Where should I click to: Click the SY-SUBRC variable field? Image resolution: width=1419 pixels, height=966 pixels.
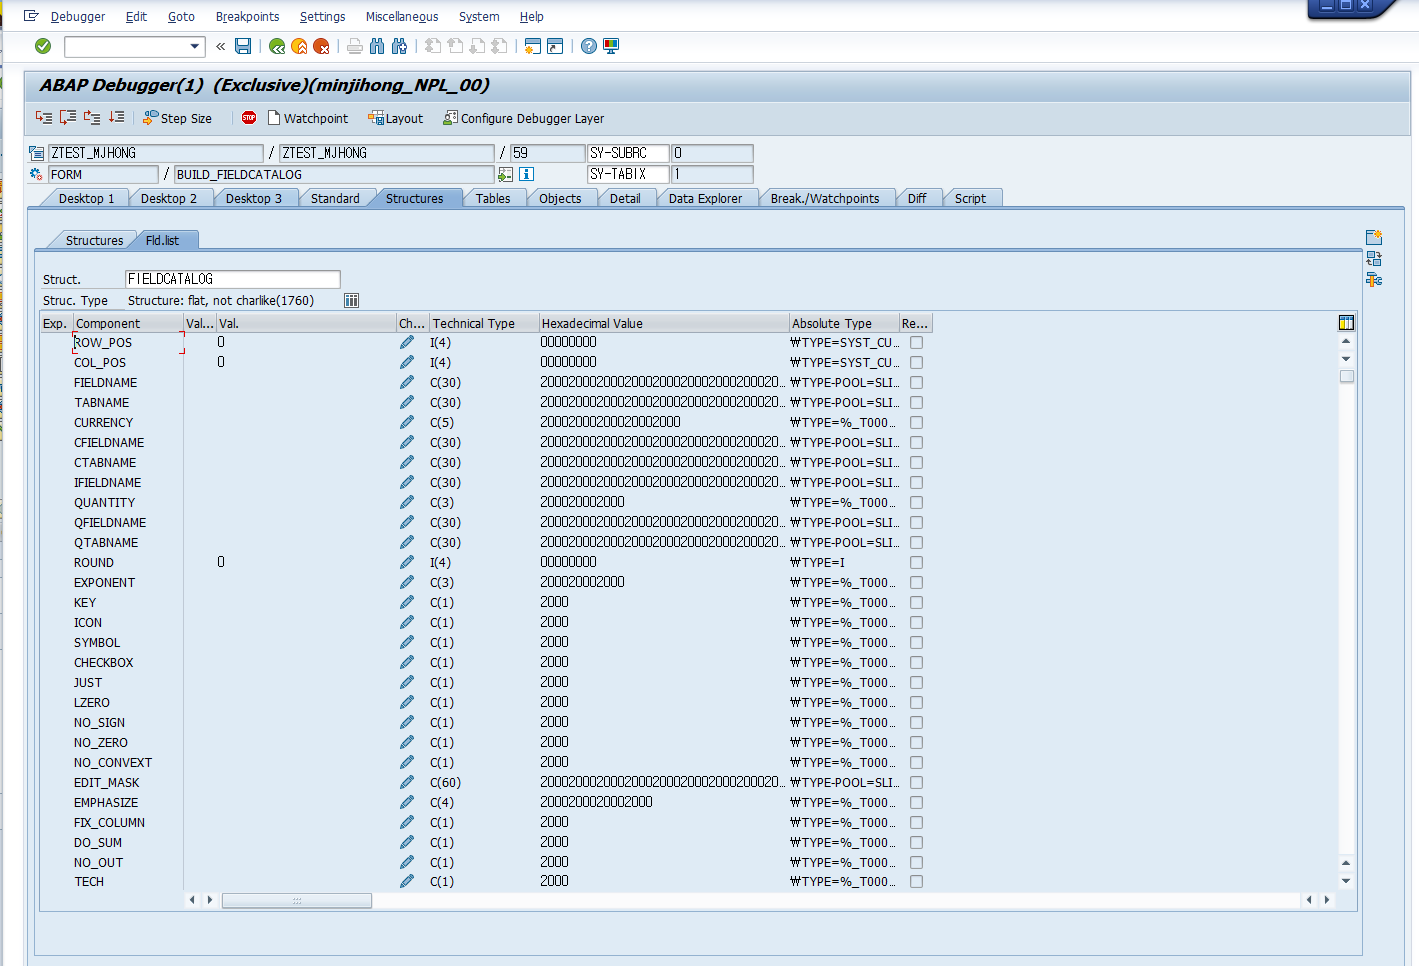(x=628, y=153)
